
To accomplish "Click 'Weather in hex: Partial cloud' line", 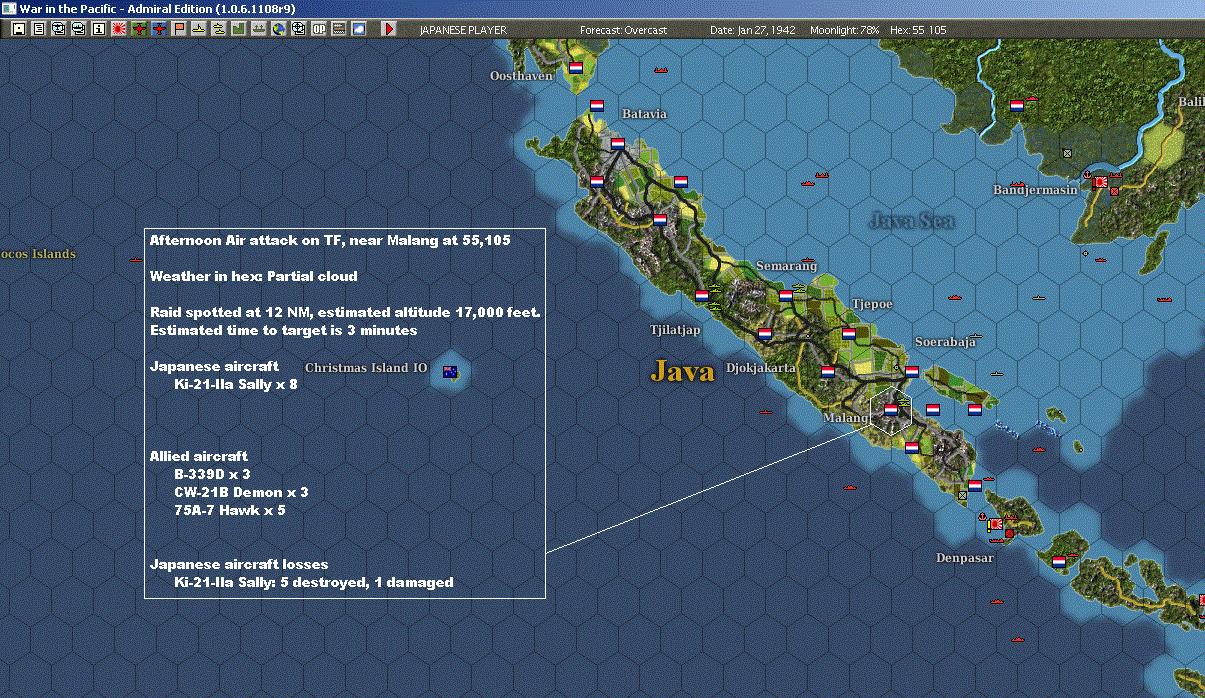I will pyautogui.click(x=254, y=276).
